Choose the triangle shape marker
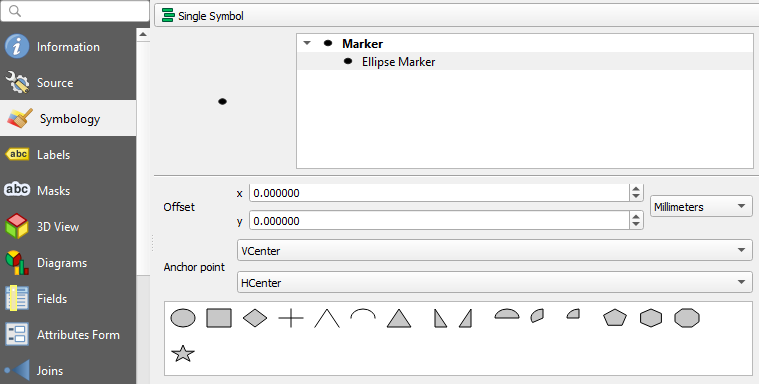This screenshot has width=759, height=384. [399, 319]
